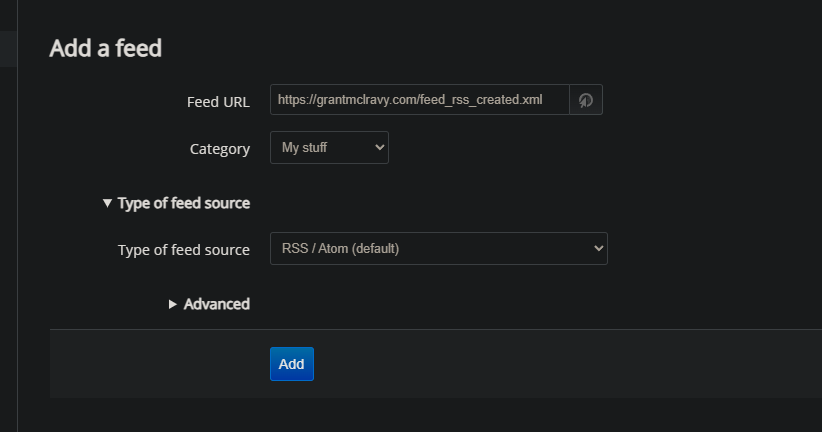Open the RSS / Atom (default) dropdown
The image size is (822, 432).
438,248
